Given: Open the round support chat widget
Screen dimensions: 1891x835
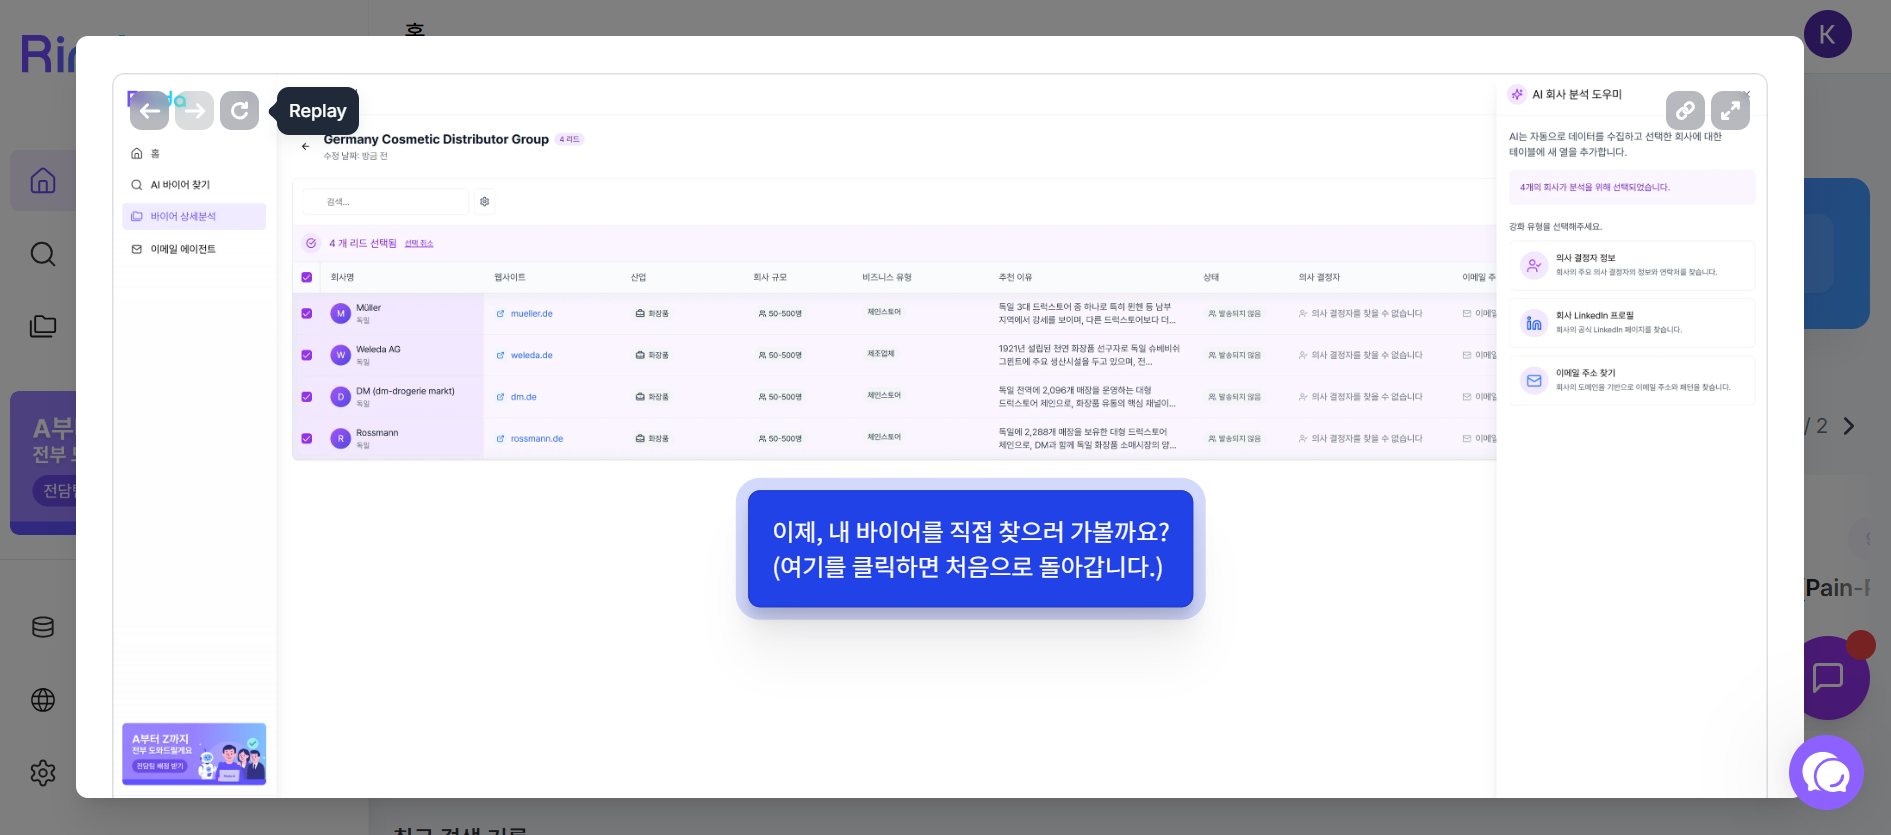Looking at the screenshot, I should pos(1826,773).
